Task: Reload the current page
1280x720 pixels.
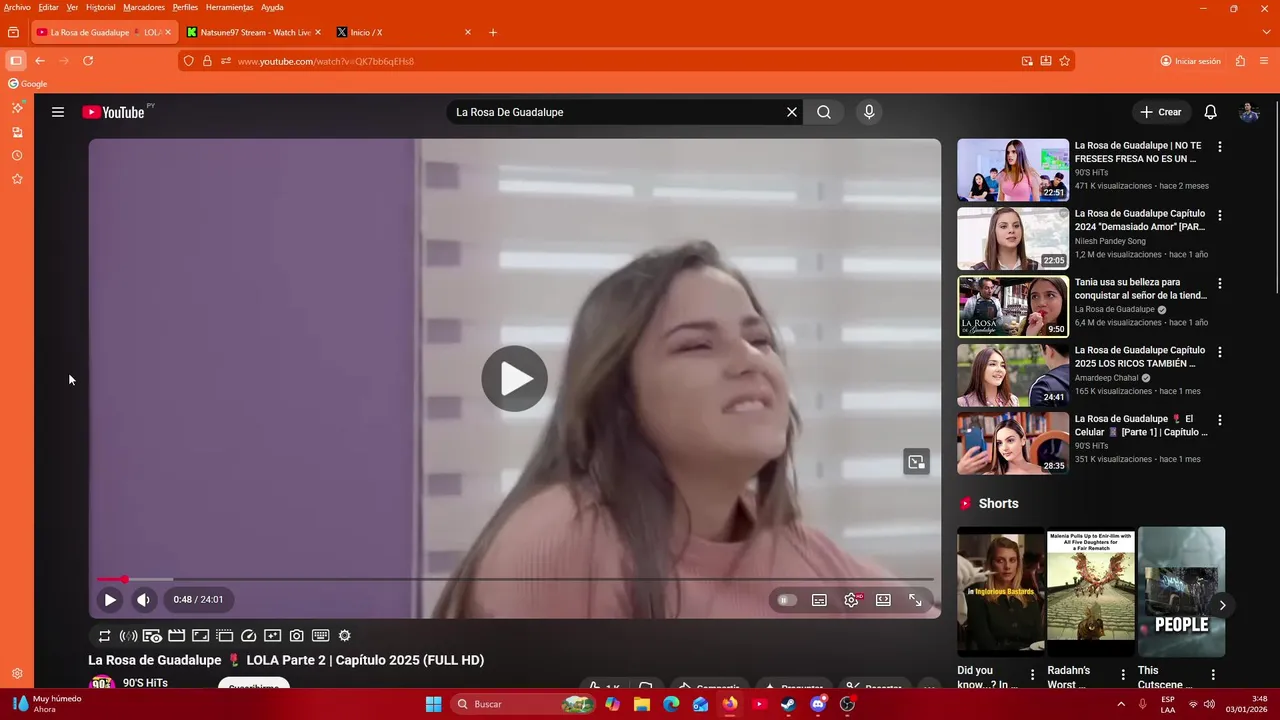Action: [88, 61]
